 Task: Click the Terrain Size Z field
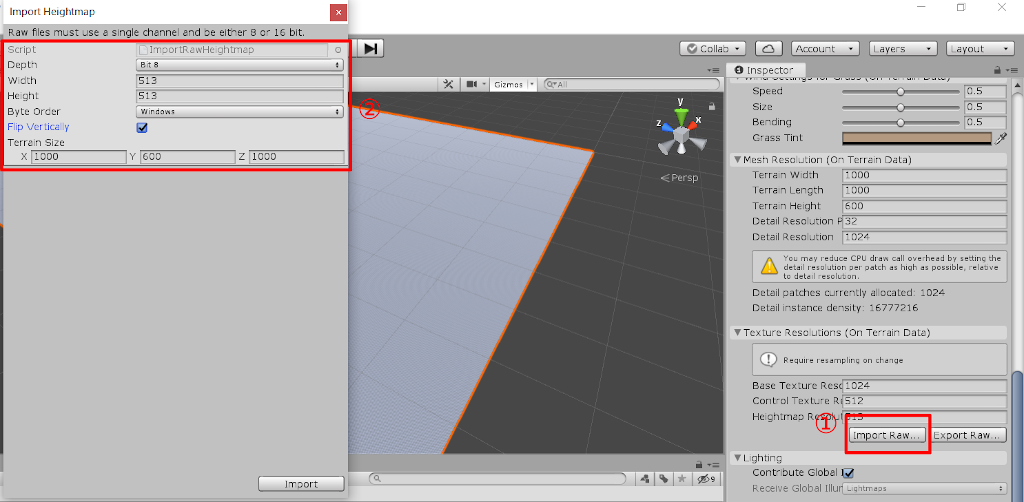296,157
